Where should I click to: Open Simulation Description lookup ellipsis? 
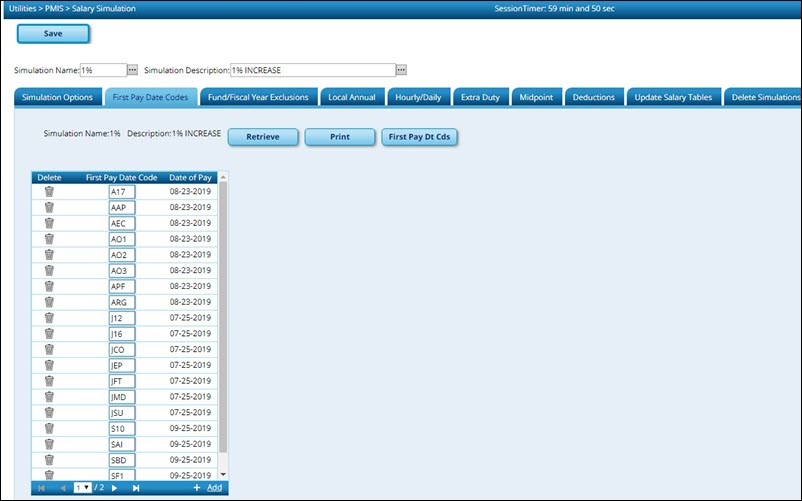402,70
